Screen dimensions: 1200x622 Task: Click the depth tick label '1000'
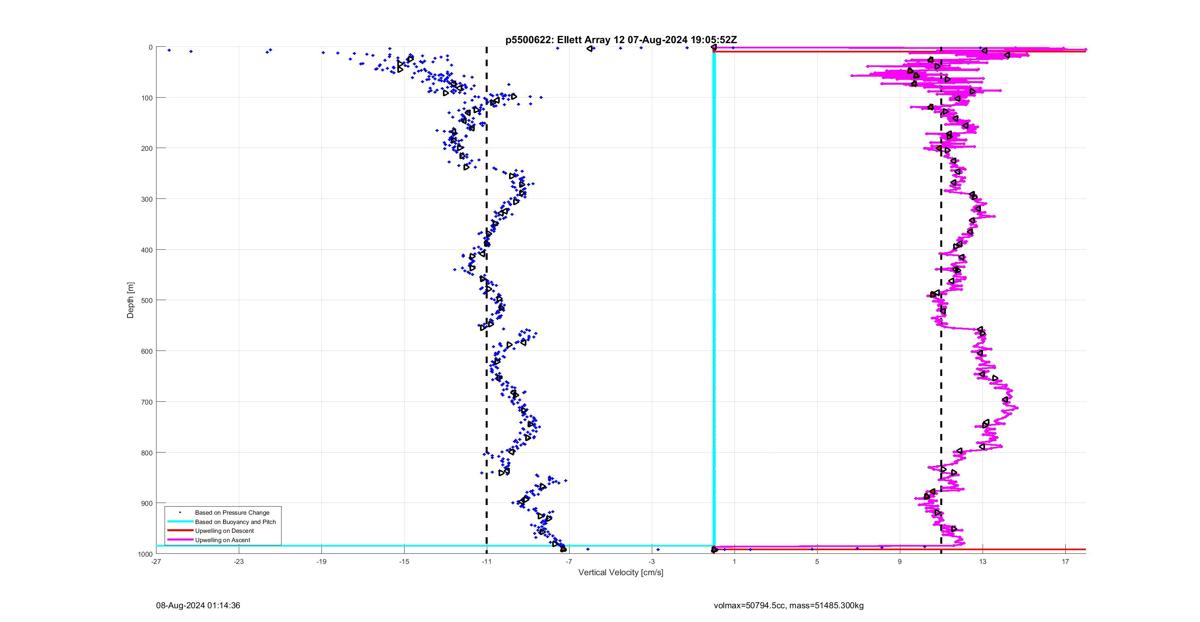click(x=144, y=553)
